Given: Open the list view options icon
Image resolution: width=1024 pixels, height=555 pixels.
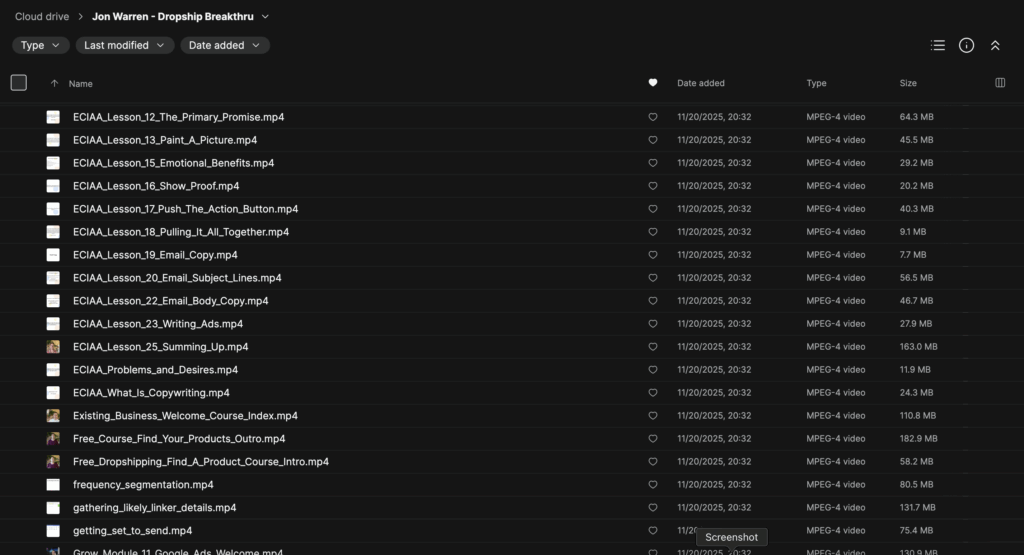Looking at the screenshot, I should click(937, 45).
